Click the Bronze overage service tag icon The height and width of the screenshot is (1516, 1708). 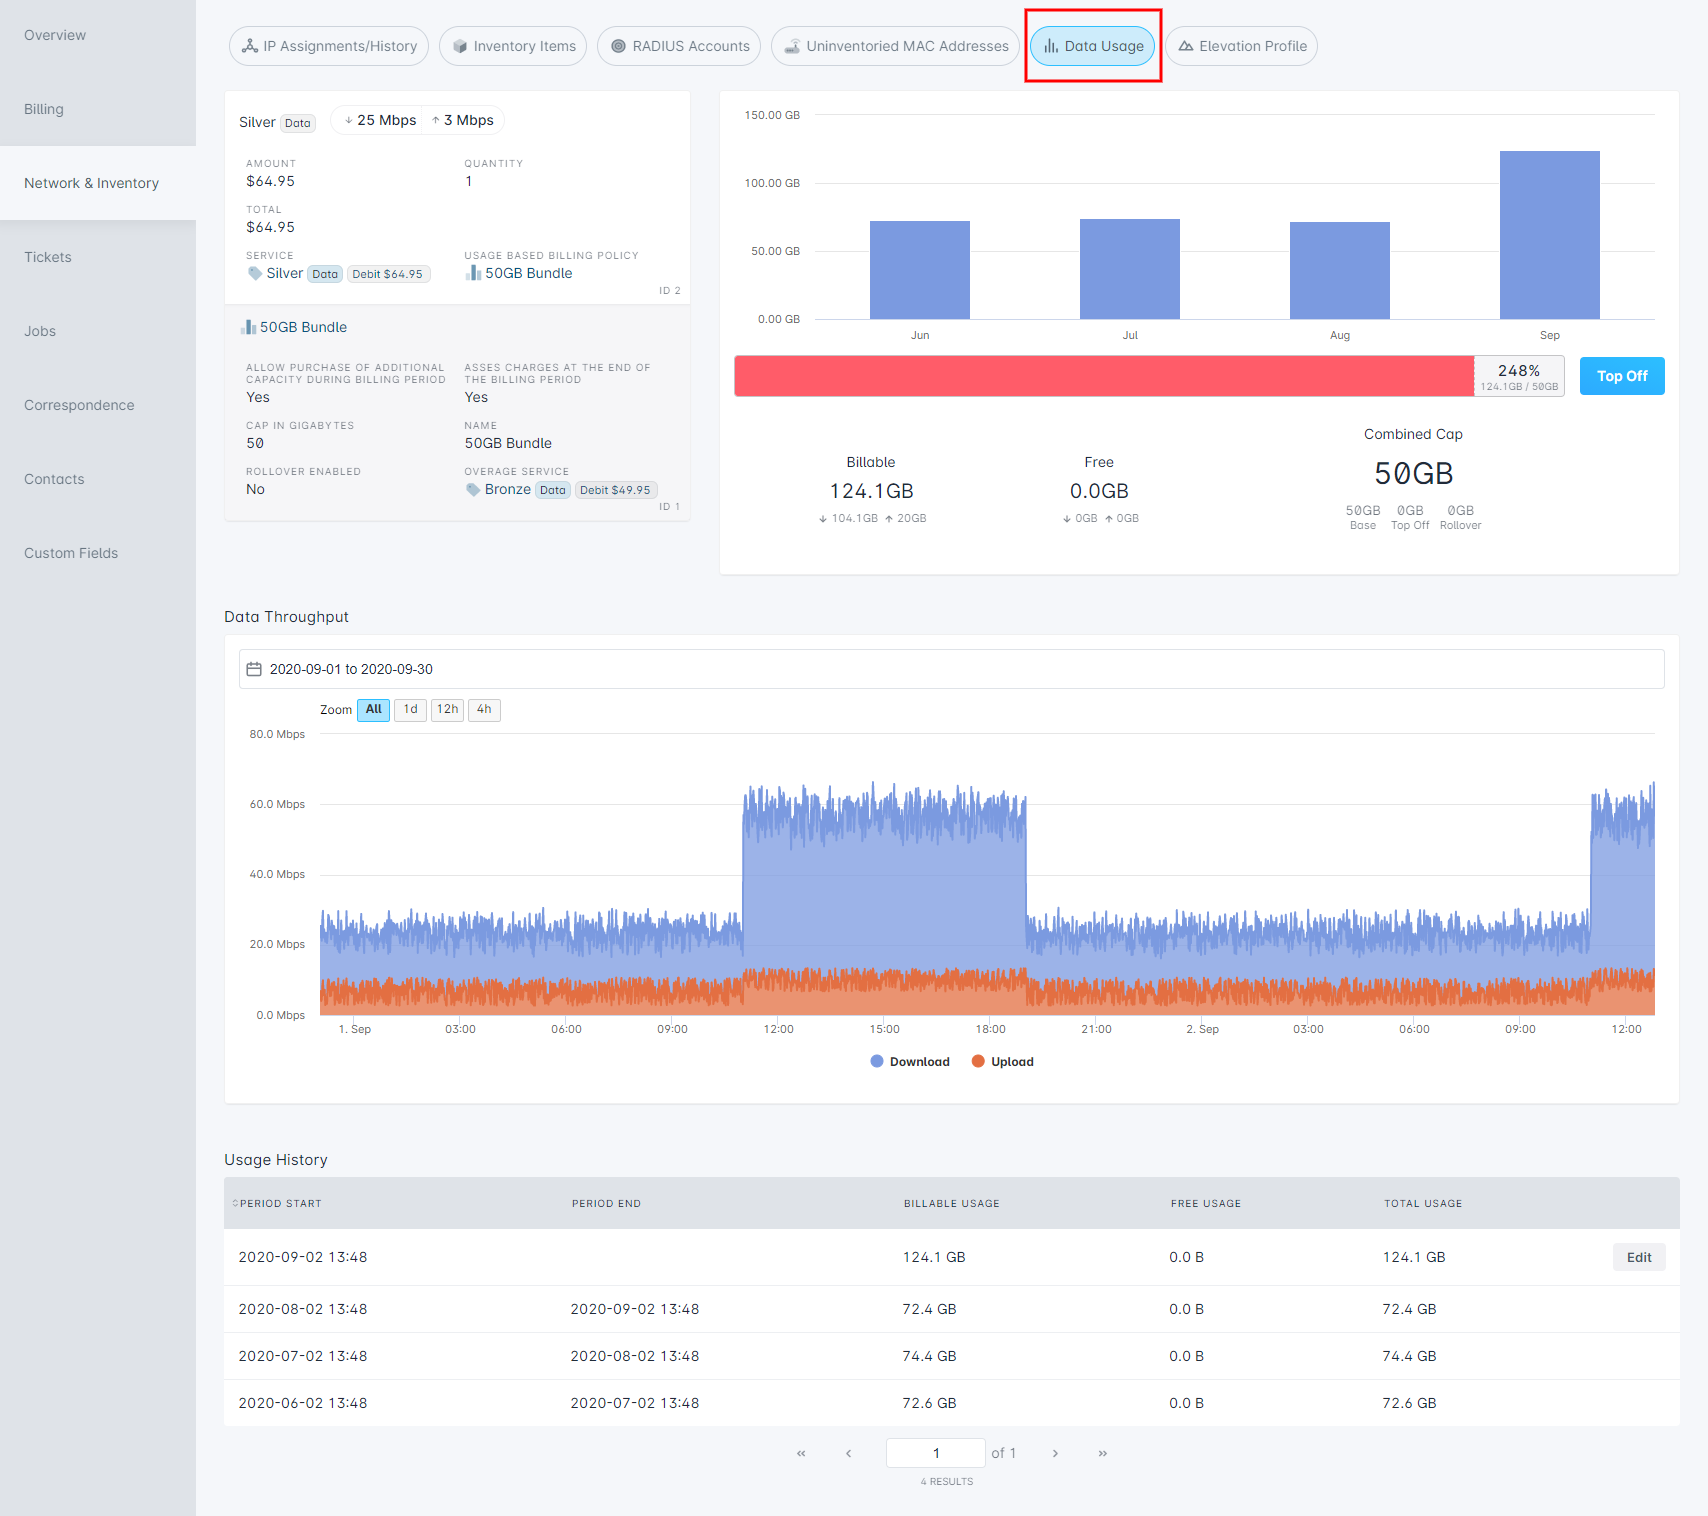pos(473,489)
